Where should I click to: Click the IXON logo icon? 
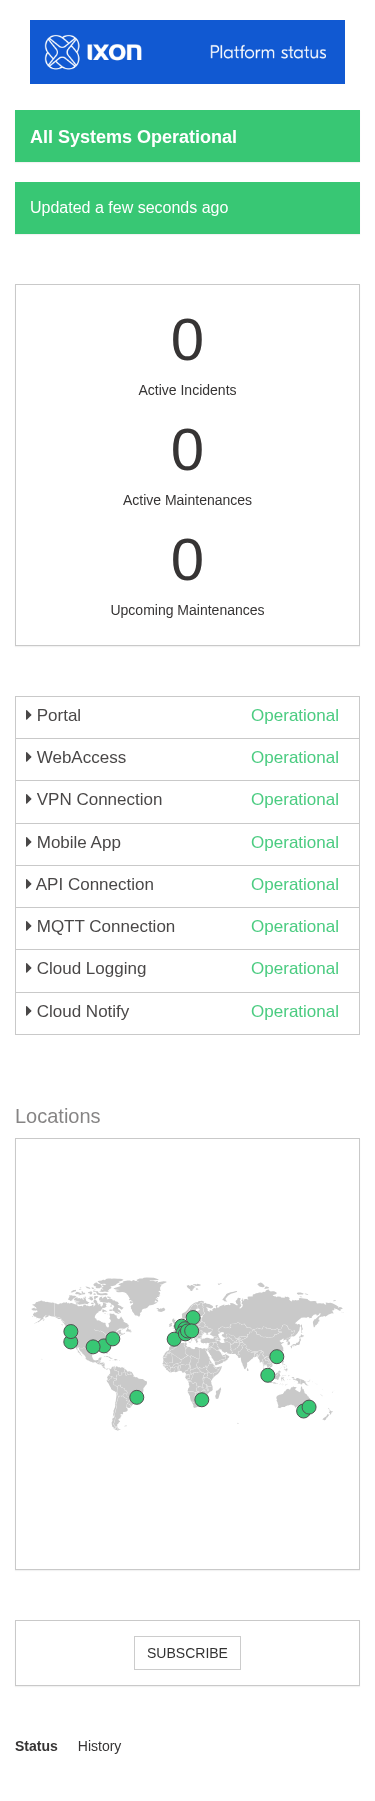pos(62,52)
